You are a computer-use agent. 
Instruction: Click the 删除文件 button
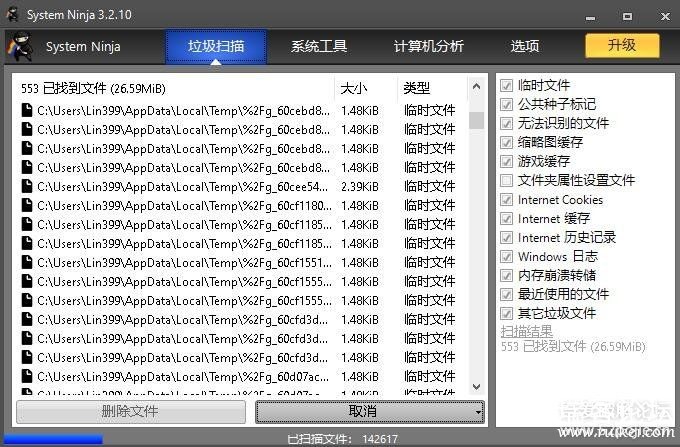pos(131,411)
